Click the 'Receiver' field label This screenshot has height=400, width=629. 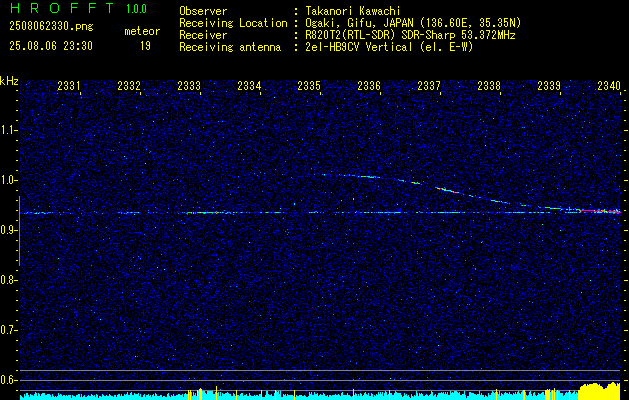pyautogui.click(x=203, y=35)
